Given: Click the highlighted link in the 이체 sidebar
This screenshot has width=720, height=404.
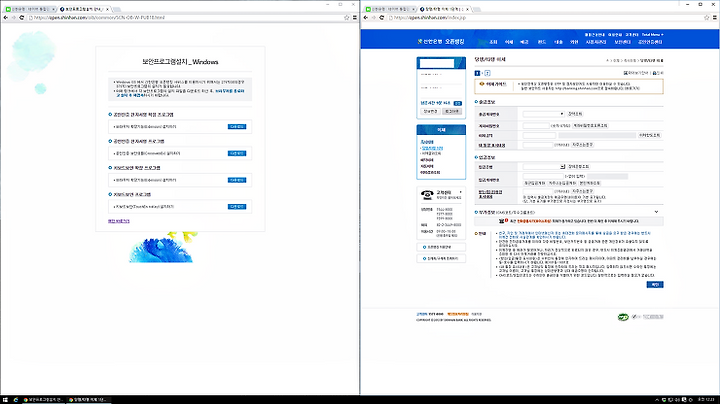Looking at the screenshot, I should [x=432, y=148].
